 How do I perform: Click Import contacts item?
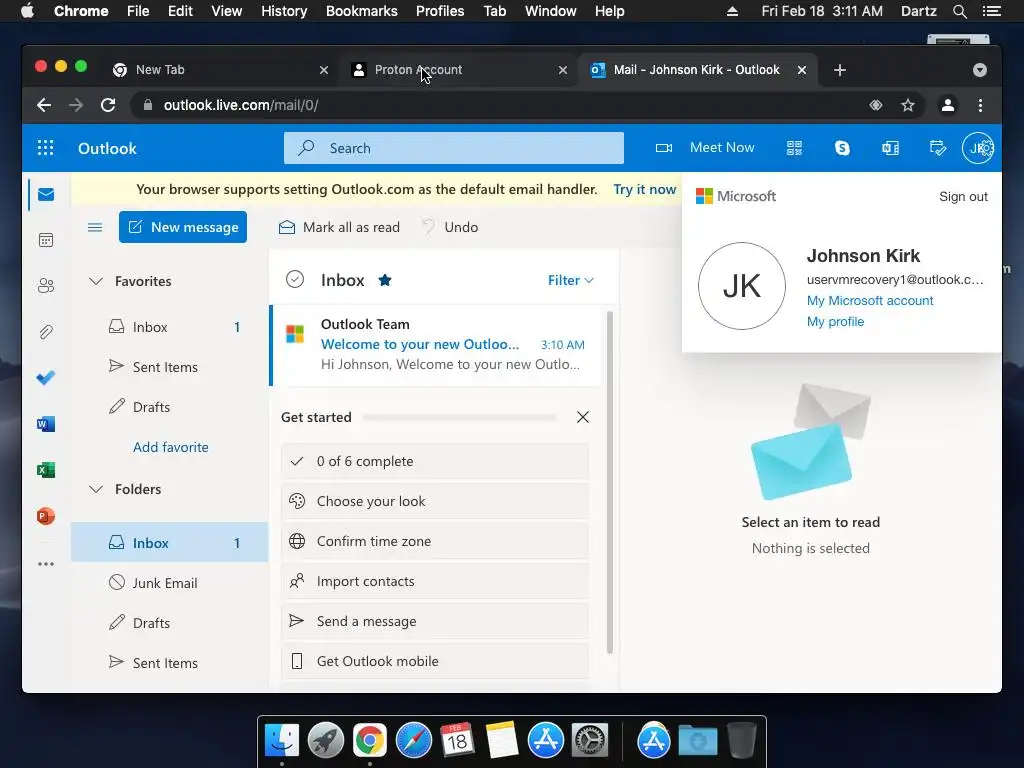tap(436, 581)
